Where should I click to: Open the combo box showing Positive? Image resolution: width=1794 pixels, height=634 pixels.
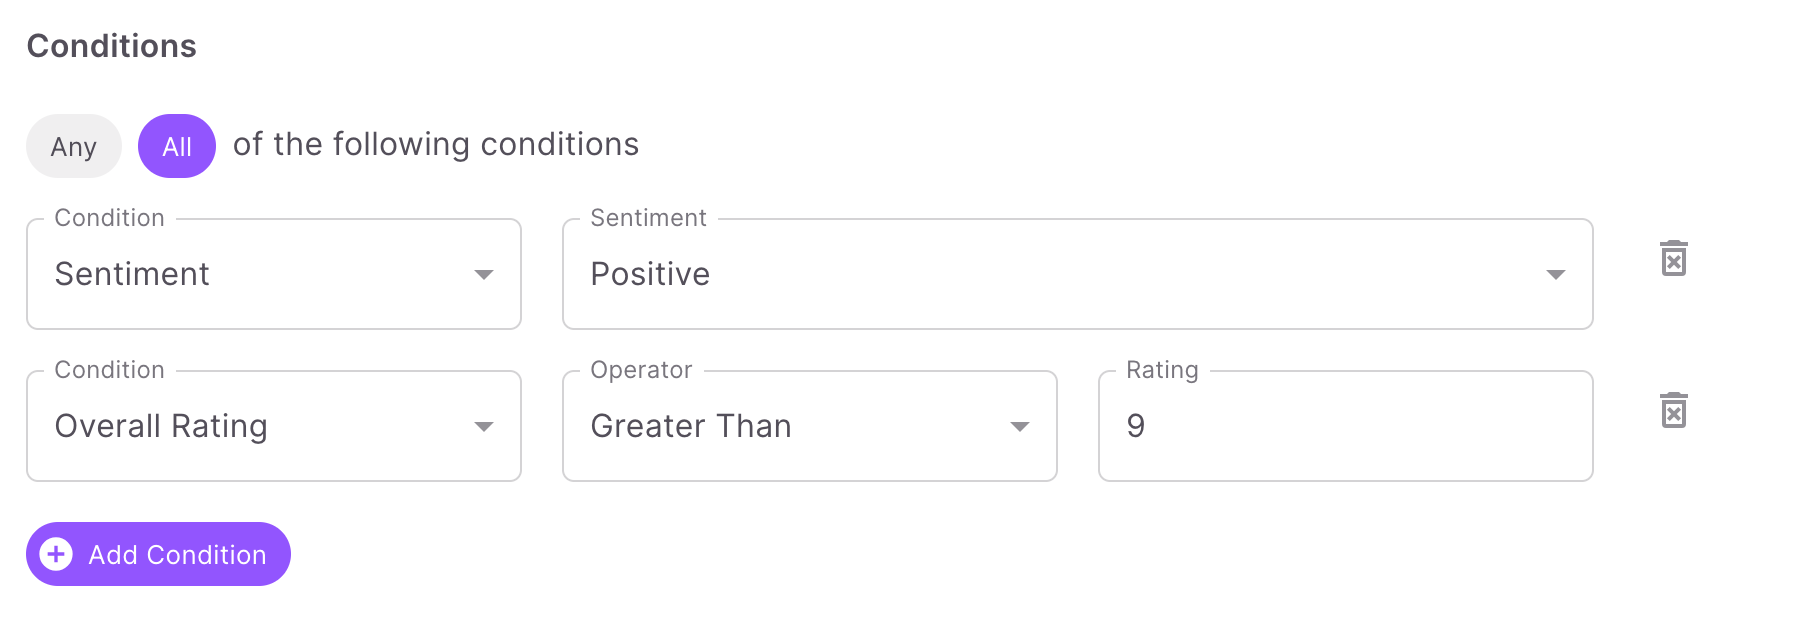tap(1077, 274)
